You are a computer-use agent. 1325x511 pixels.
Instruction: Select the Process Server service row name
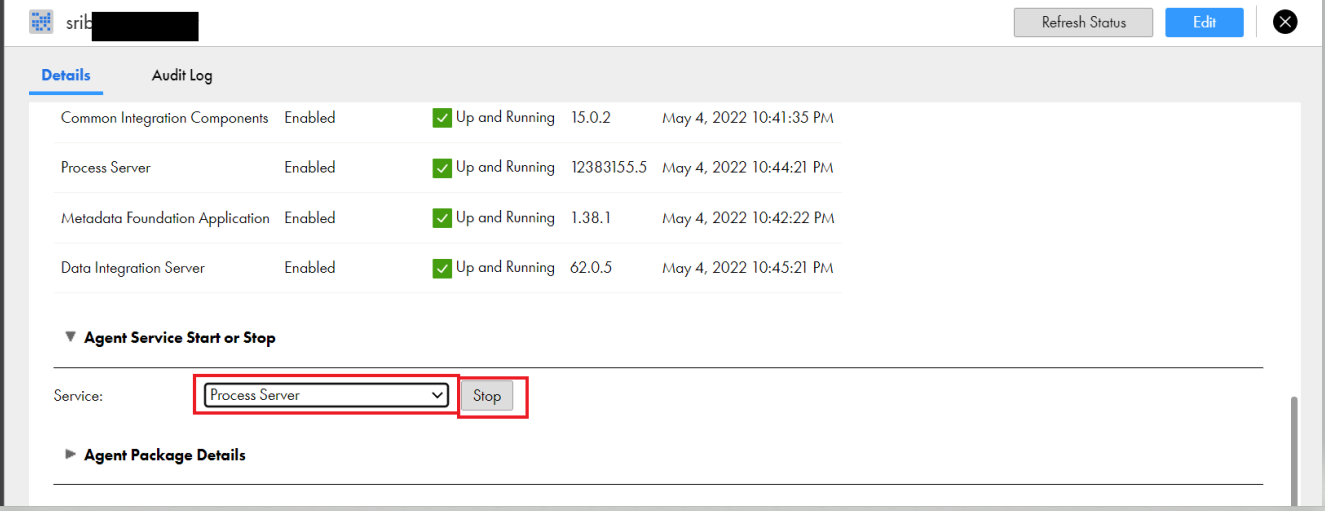(106, 168)
